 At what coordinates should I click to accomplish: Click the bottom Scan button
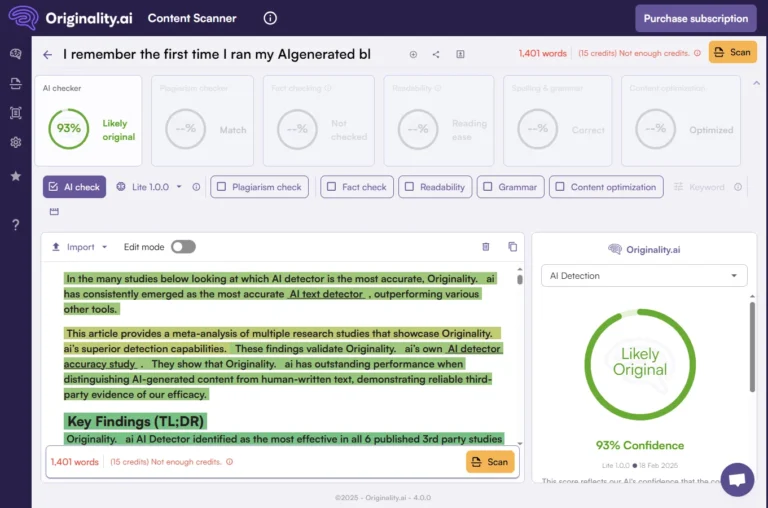490,462
